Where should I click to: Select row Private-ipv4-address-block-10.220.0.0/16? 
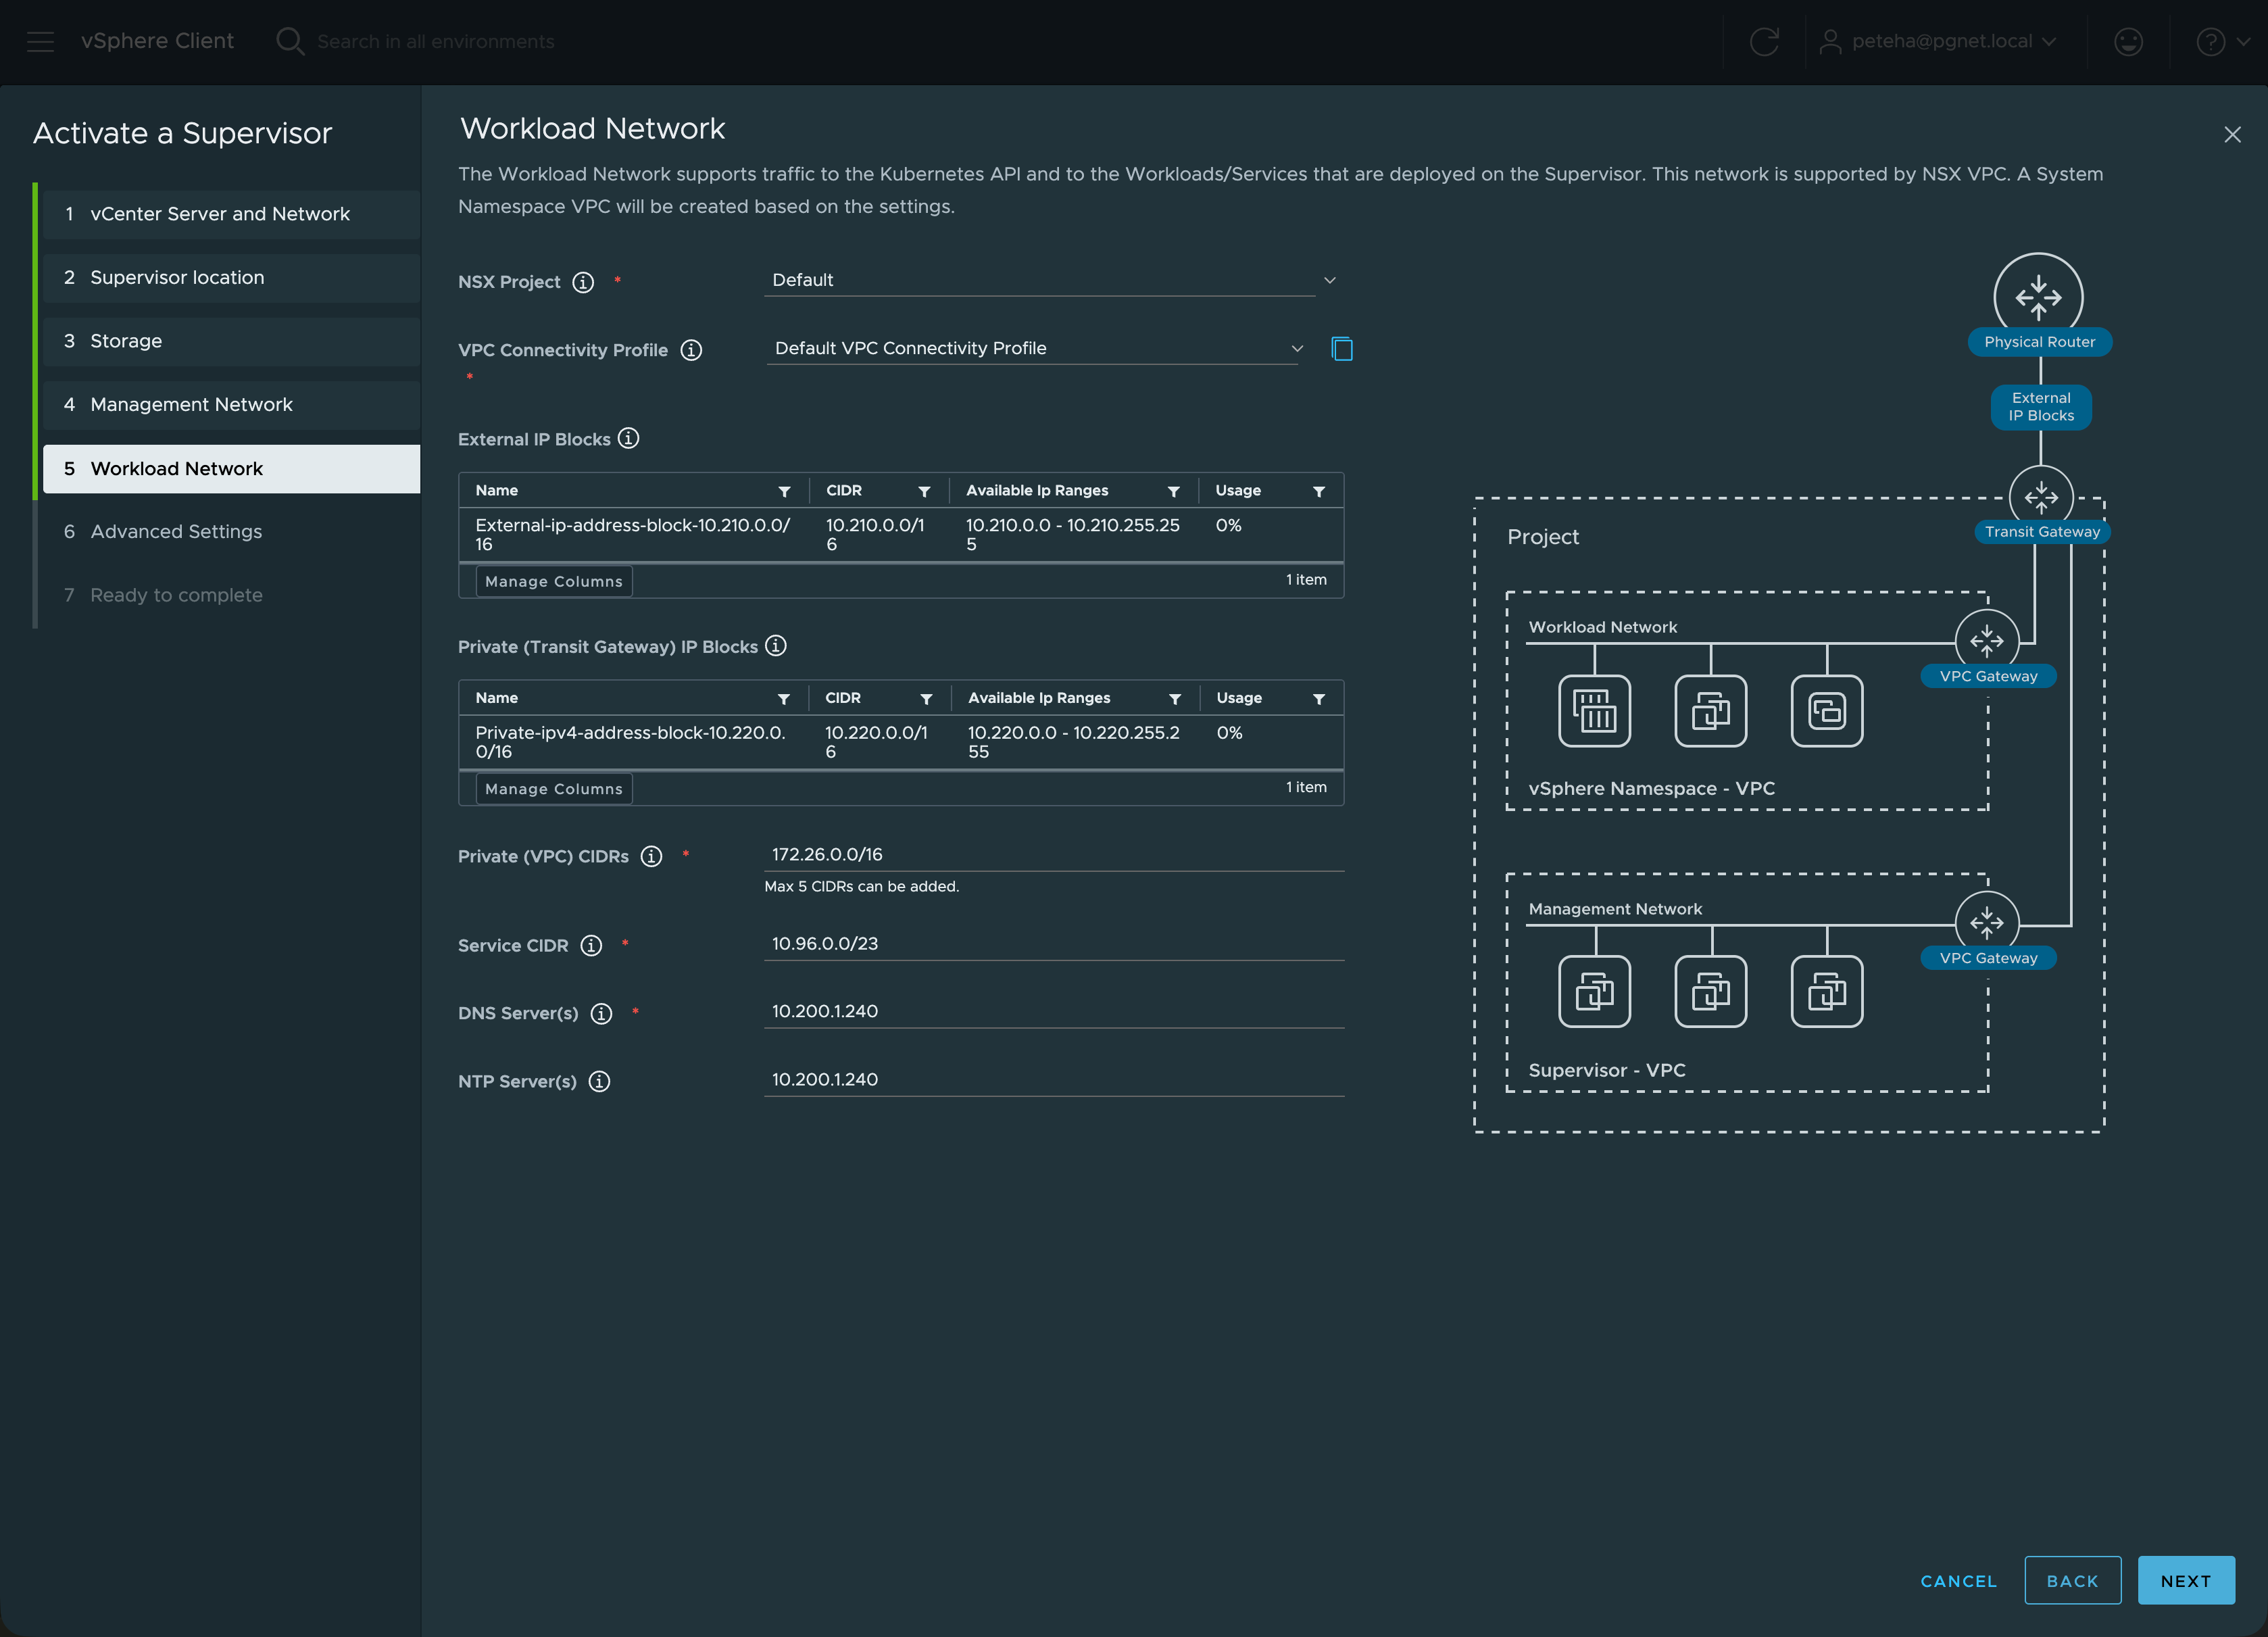pyautogui.click(x=901, y=743)
